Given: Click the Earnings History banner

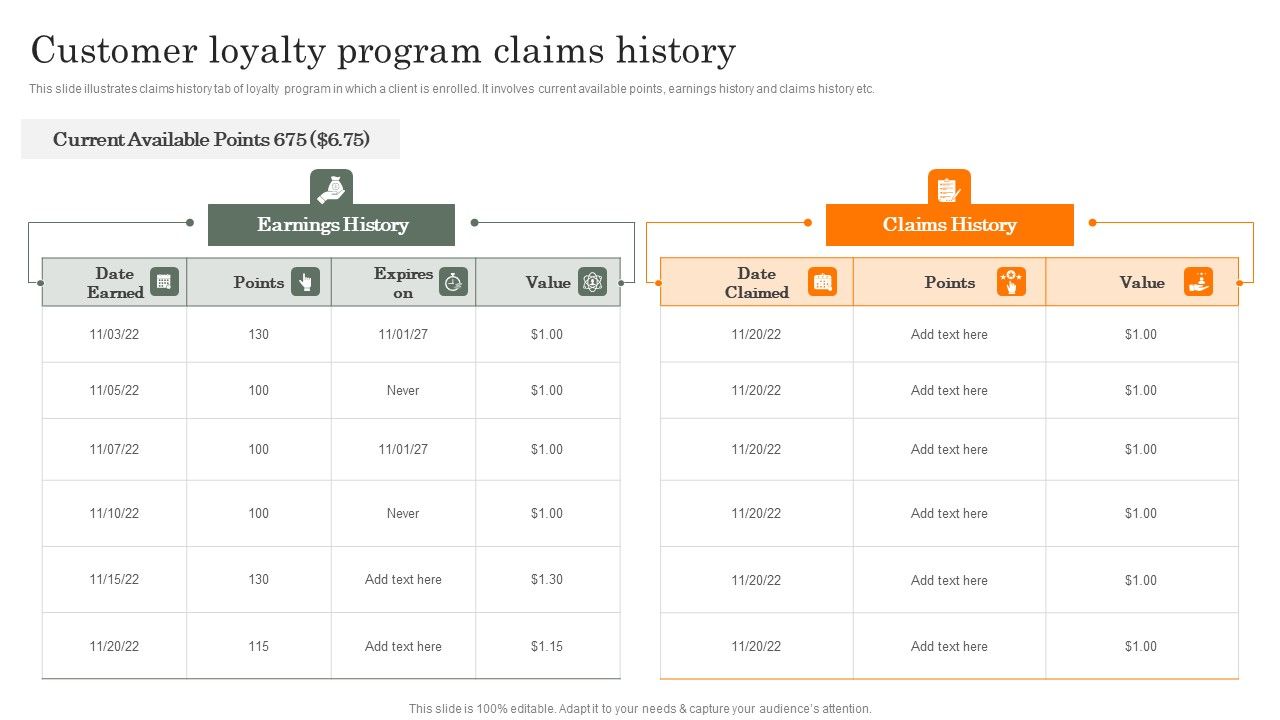Looking at the screenshot, I should (331, 225).
